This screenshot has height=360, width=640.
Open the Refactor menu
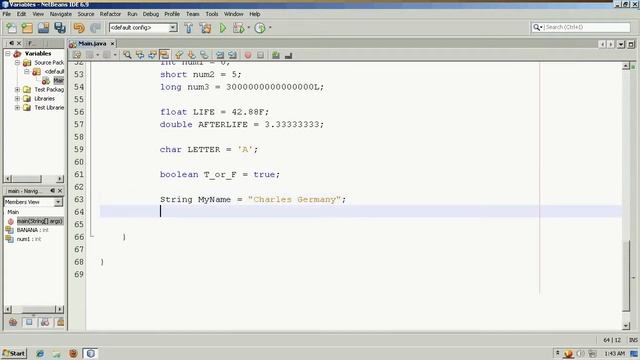click(110, 14)
